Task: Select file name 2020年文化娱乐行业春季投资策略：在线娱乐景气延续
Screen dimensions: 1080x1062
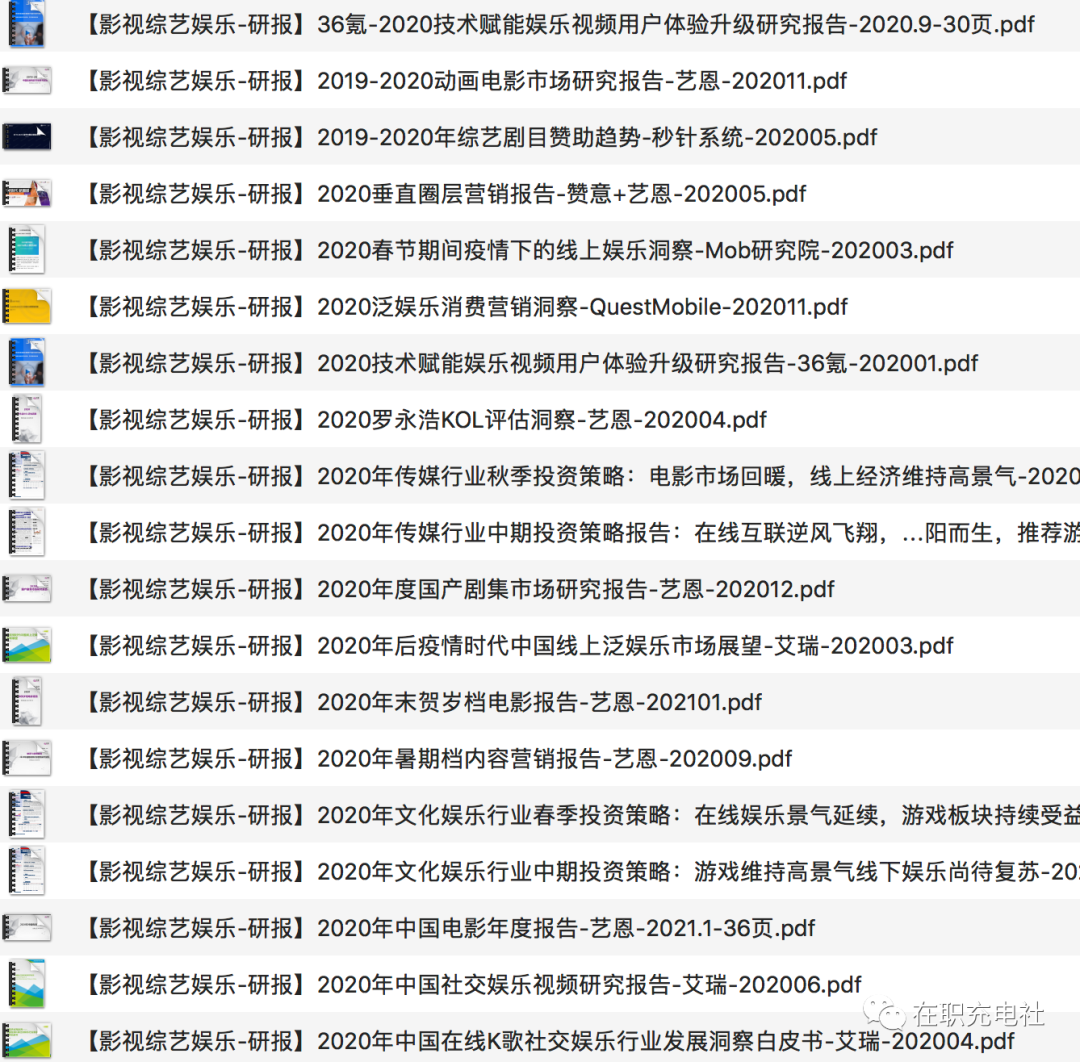Action: pos(581,815)
